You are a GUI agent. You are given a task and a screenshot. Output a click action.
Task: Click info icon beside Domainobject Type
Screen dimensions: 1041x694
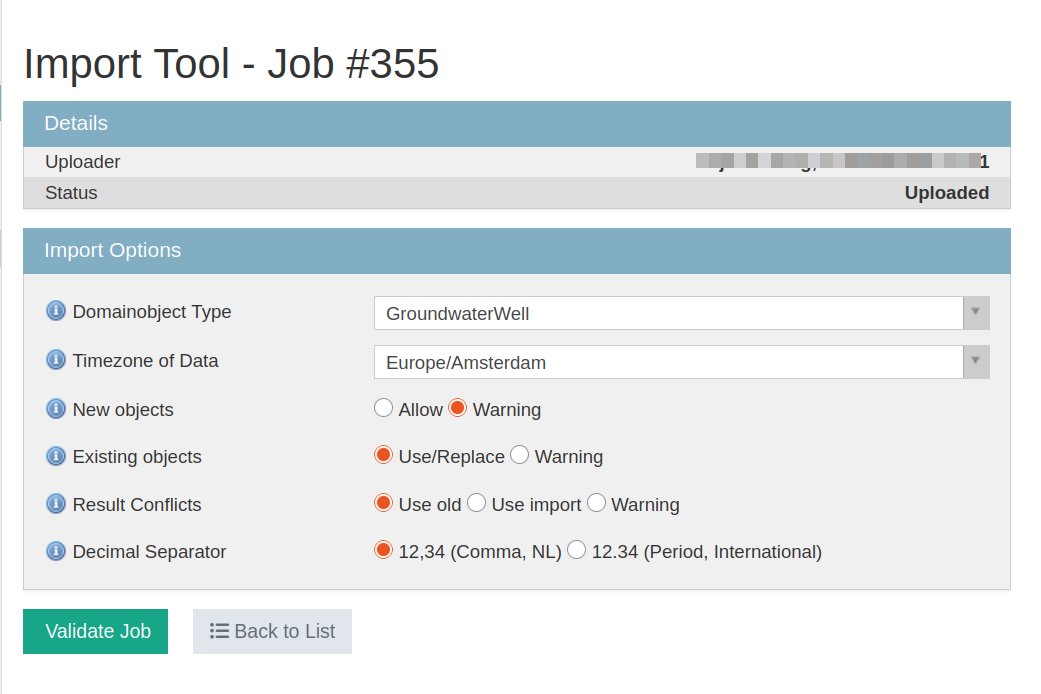tap(56, 311)
